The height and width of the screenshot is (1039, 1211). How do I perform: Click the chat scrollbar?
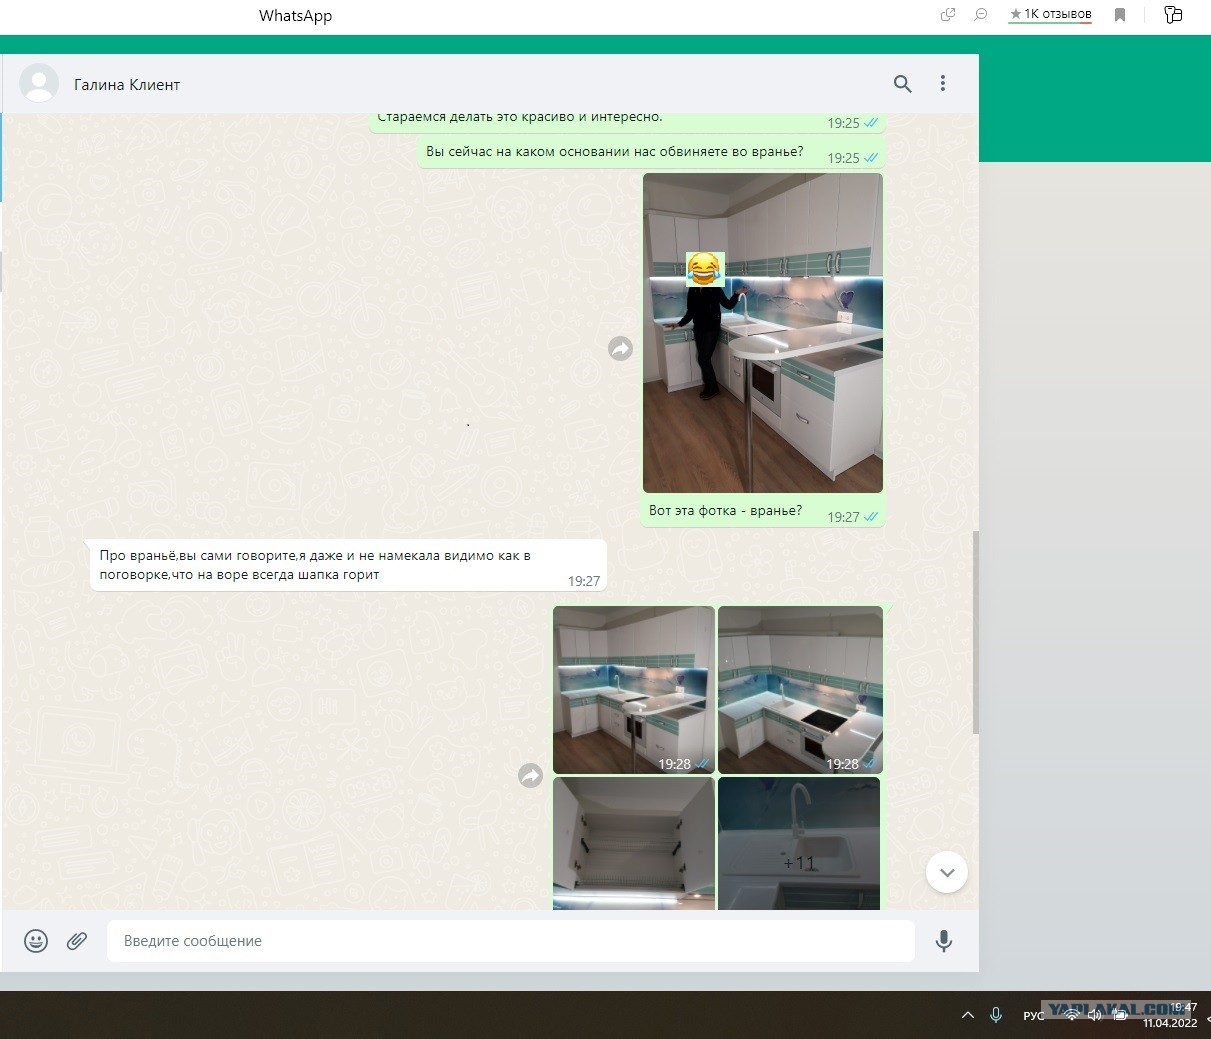(975, 633)
